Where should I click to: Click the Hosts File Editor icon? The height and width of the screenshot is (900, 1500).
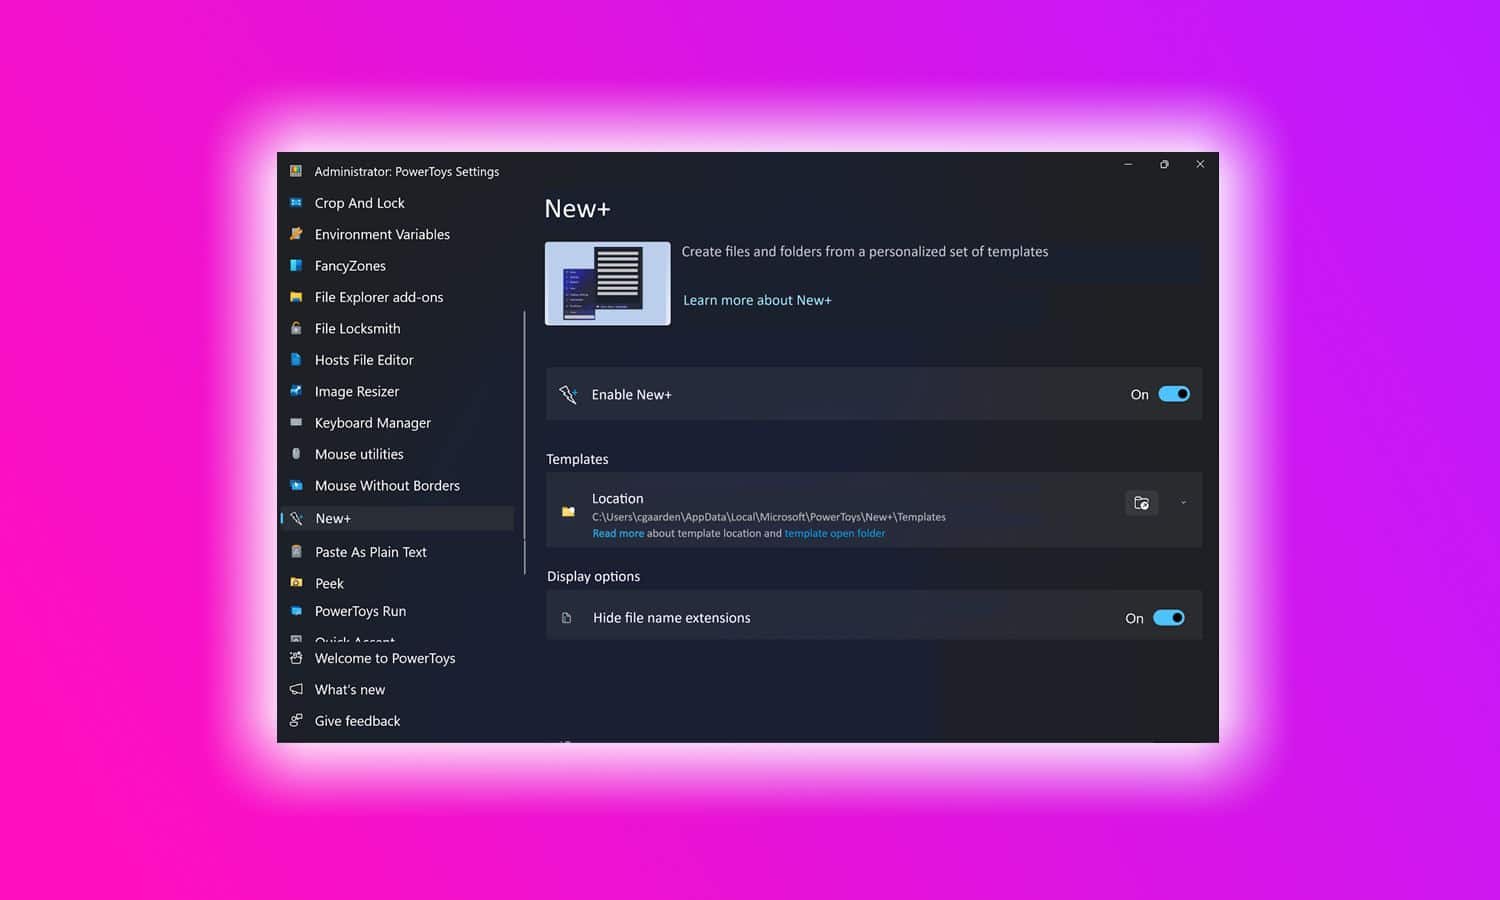[296, 359]
